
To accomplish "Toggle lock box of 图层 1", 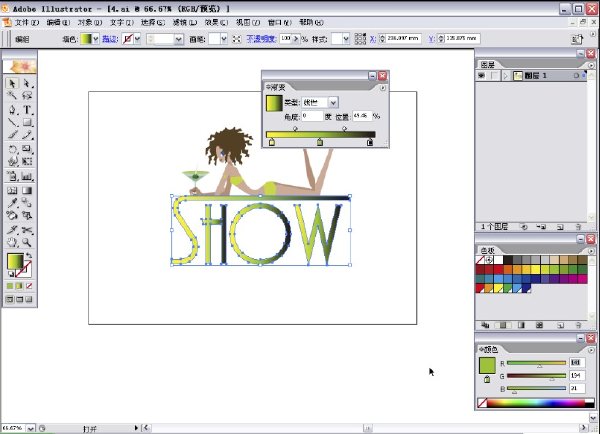I will (x=495, y=76).
